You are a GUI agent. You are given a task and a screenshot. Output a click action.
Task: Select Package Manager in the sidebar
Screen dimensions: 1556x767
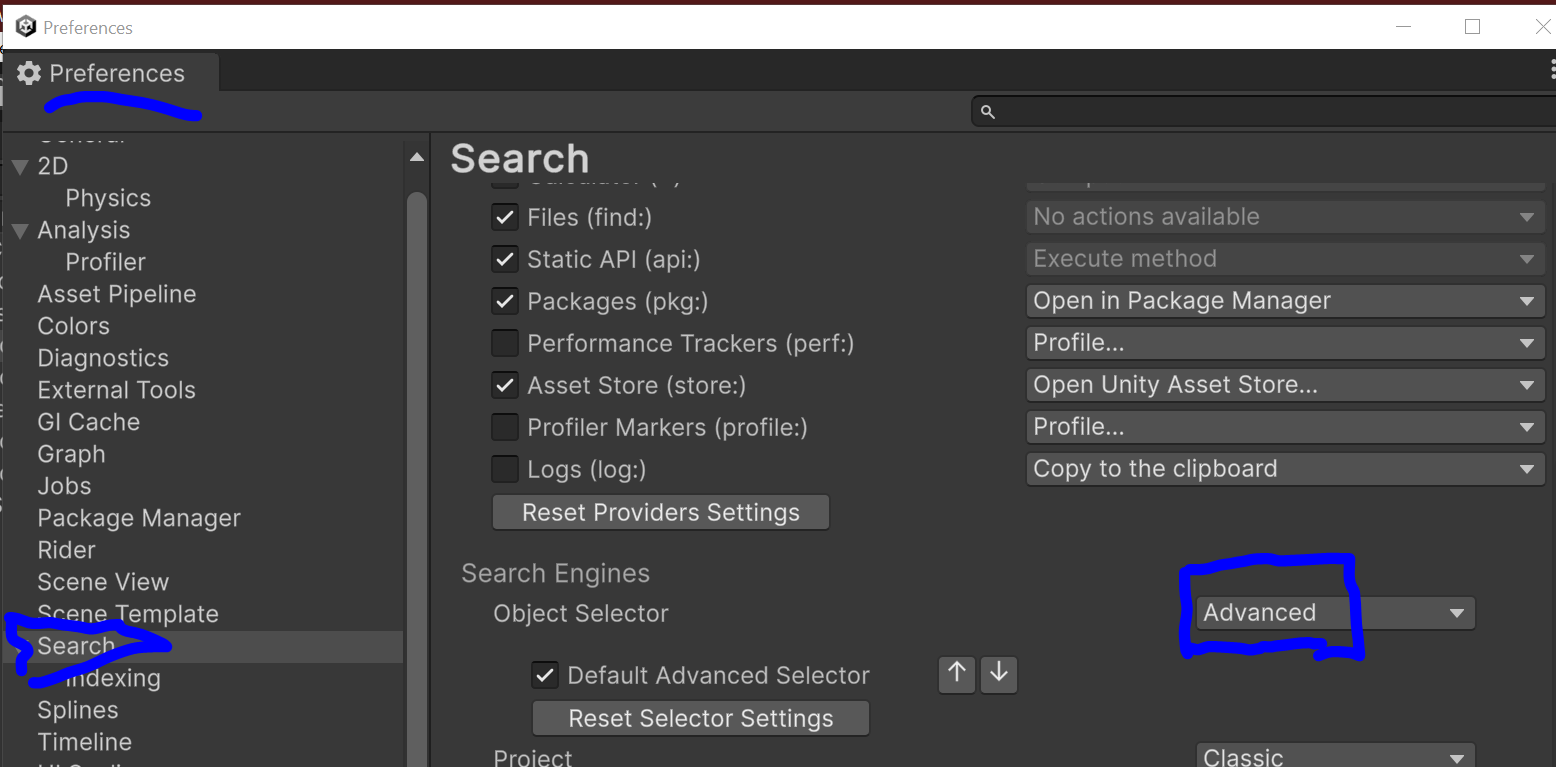(138, 518)
